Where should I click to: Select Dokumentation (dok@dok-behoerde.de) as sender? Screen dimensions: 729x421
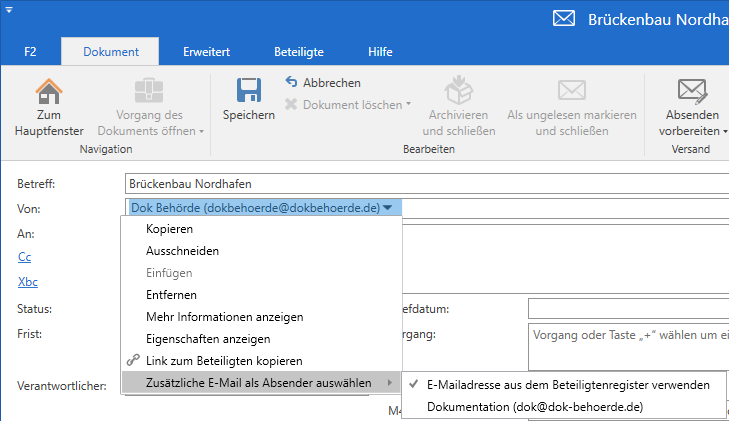534,407
